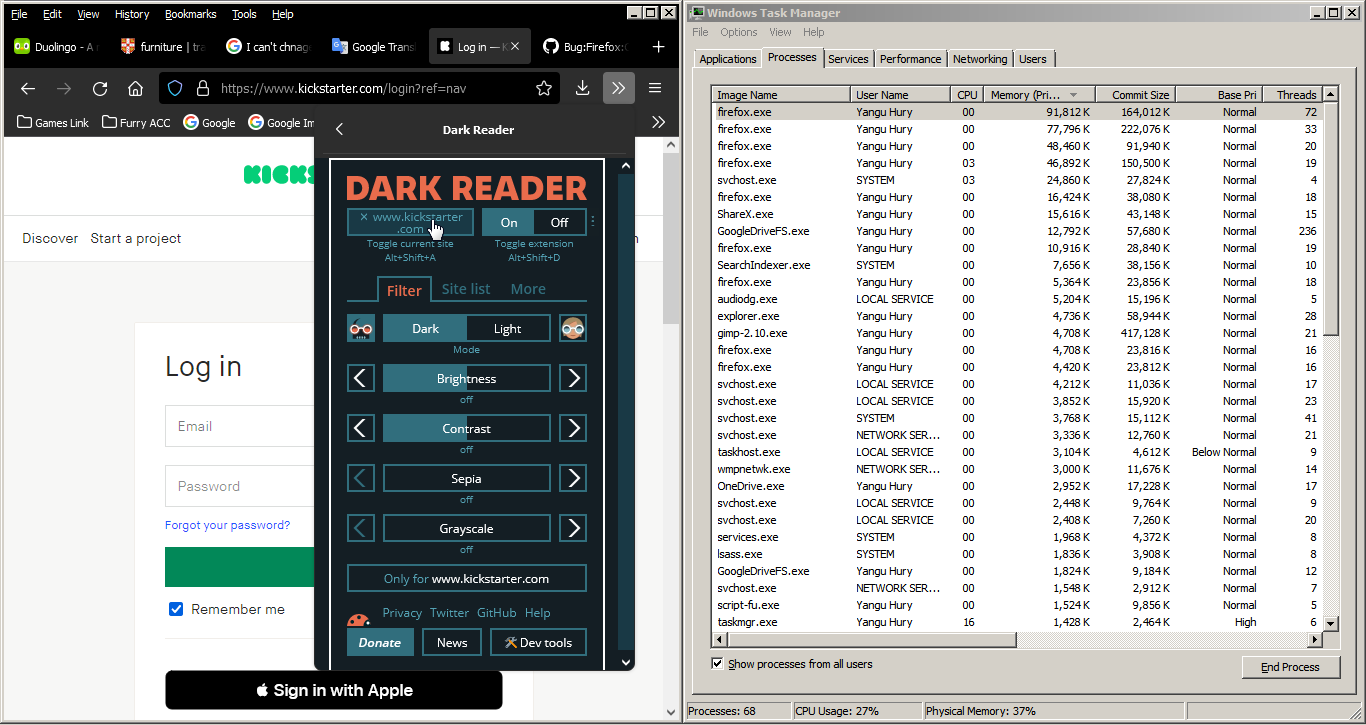Click the tracking protection shield in address bar
This screenshot has width=1366, height=725.
click(175, 88)
